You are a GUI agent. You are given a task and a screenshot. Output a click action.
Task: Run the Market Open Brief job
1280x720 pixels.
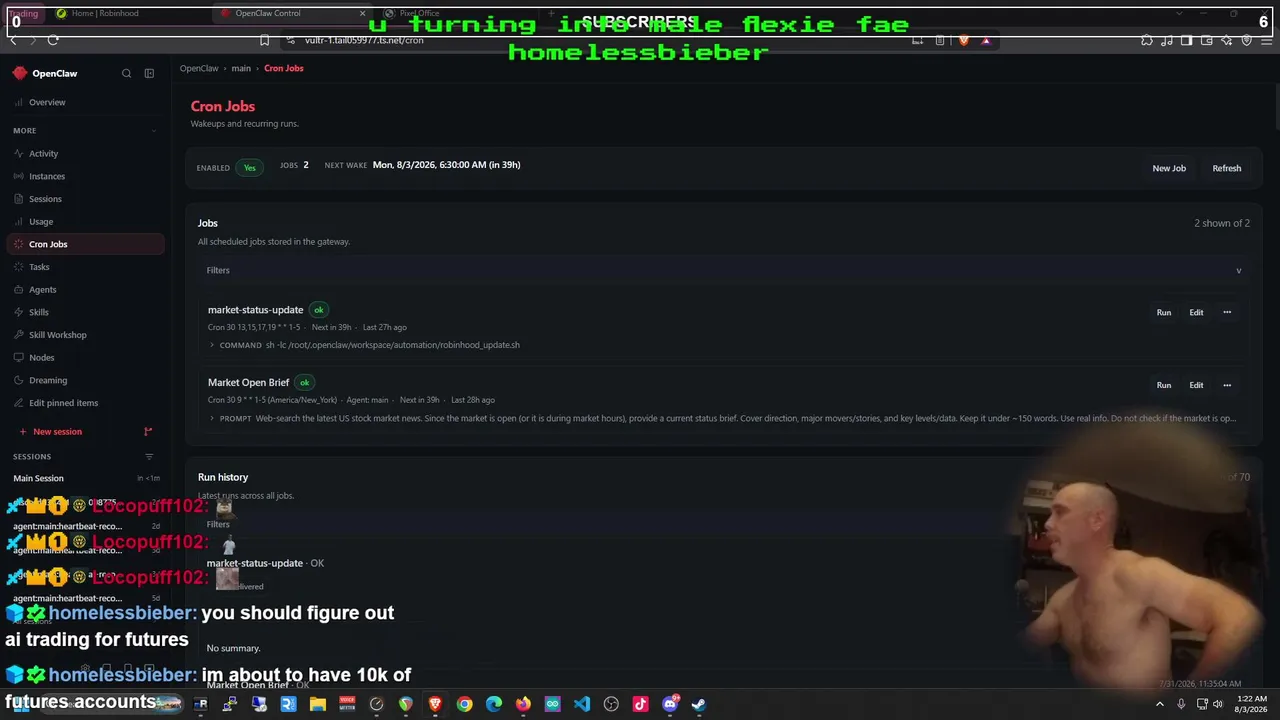click(1164, 385)
